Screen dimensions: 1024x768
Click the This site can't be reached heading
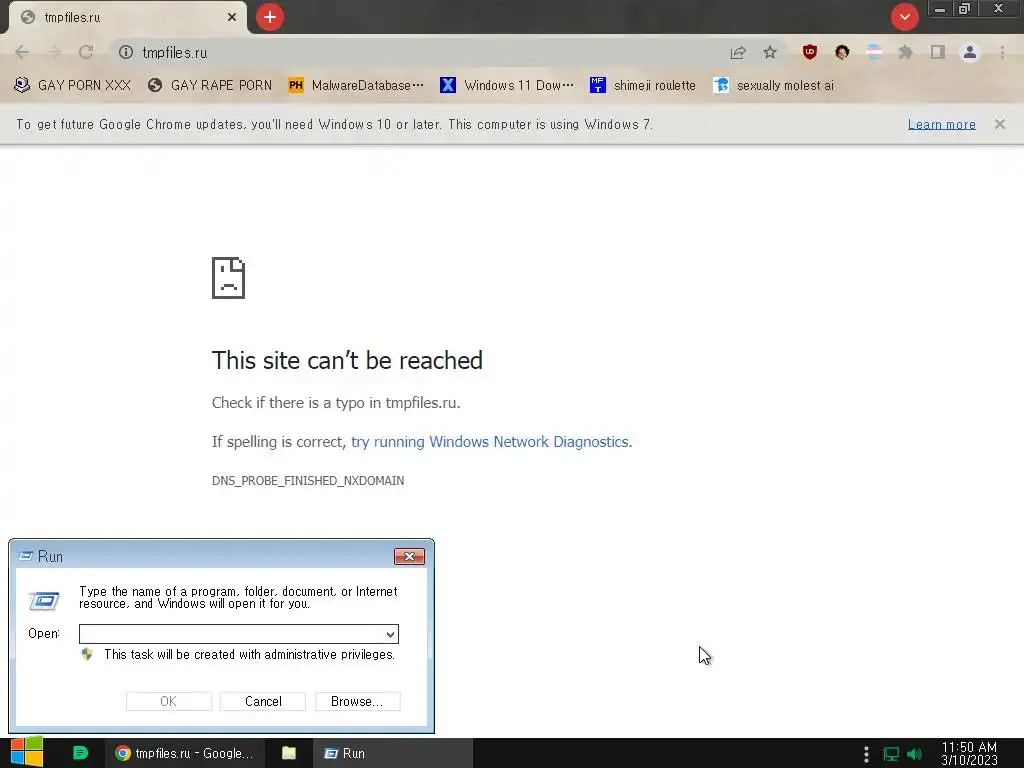tap(347, 360)
